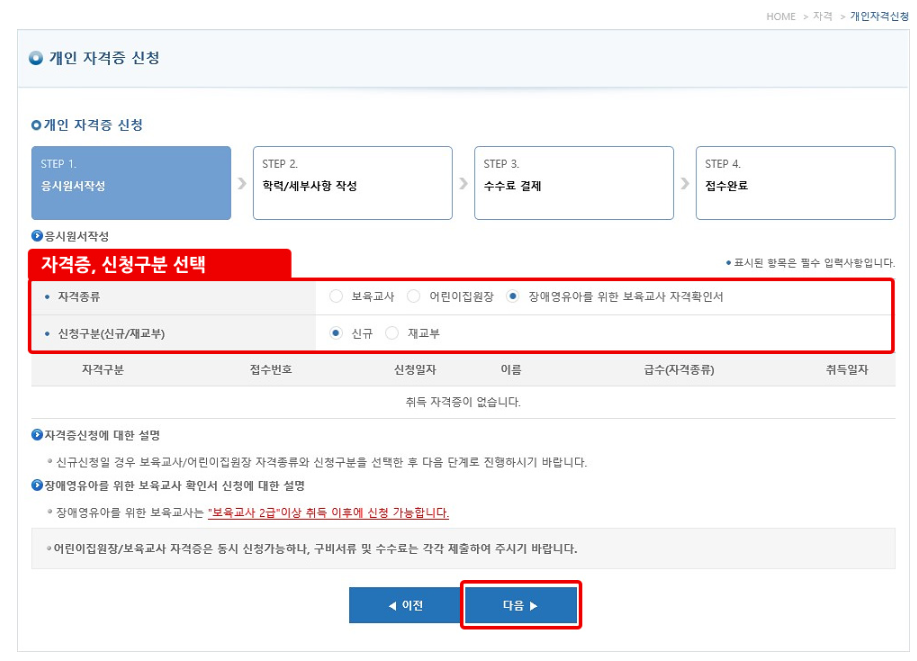Click the 다음 next button
Image resolution: width=917 pixels, height=661 pixels.
coord(520,605)
